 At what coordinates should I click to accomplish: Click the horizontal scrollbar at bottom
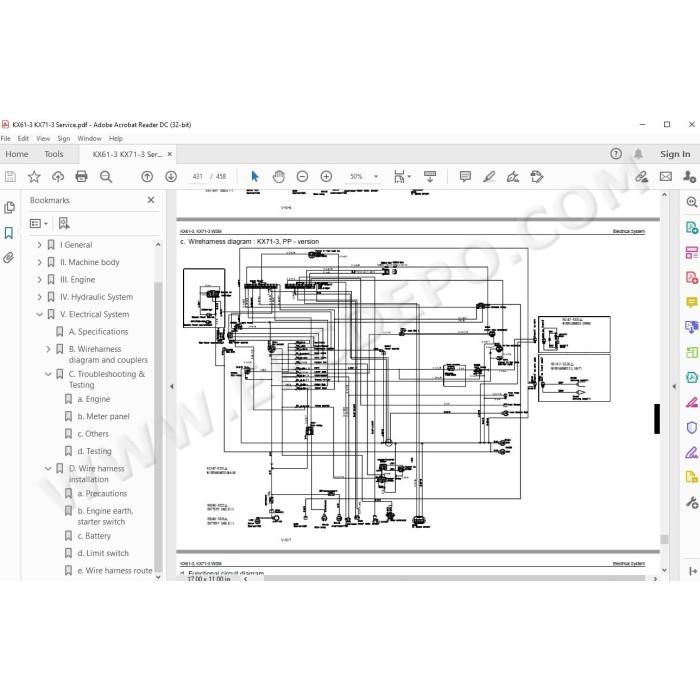tap(454, 578)
